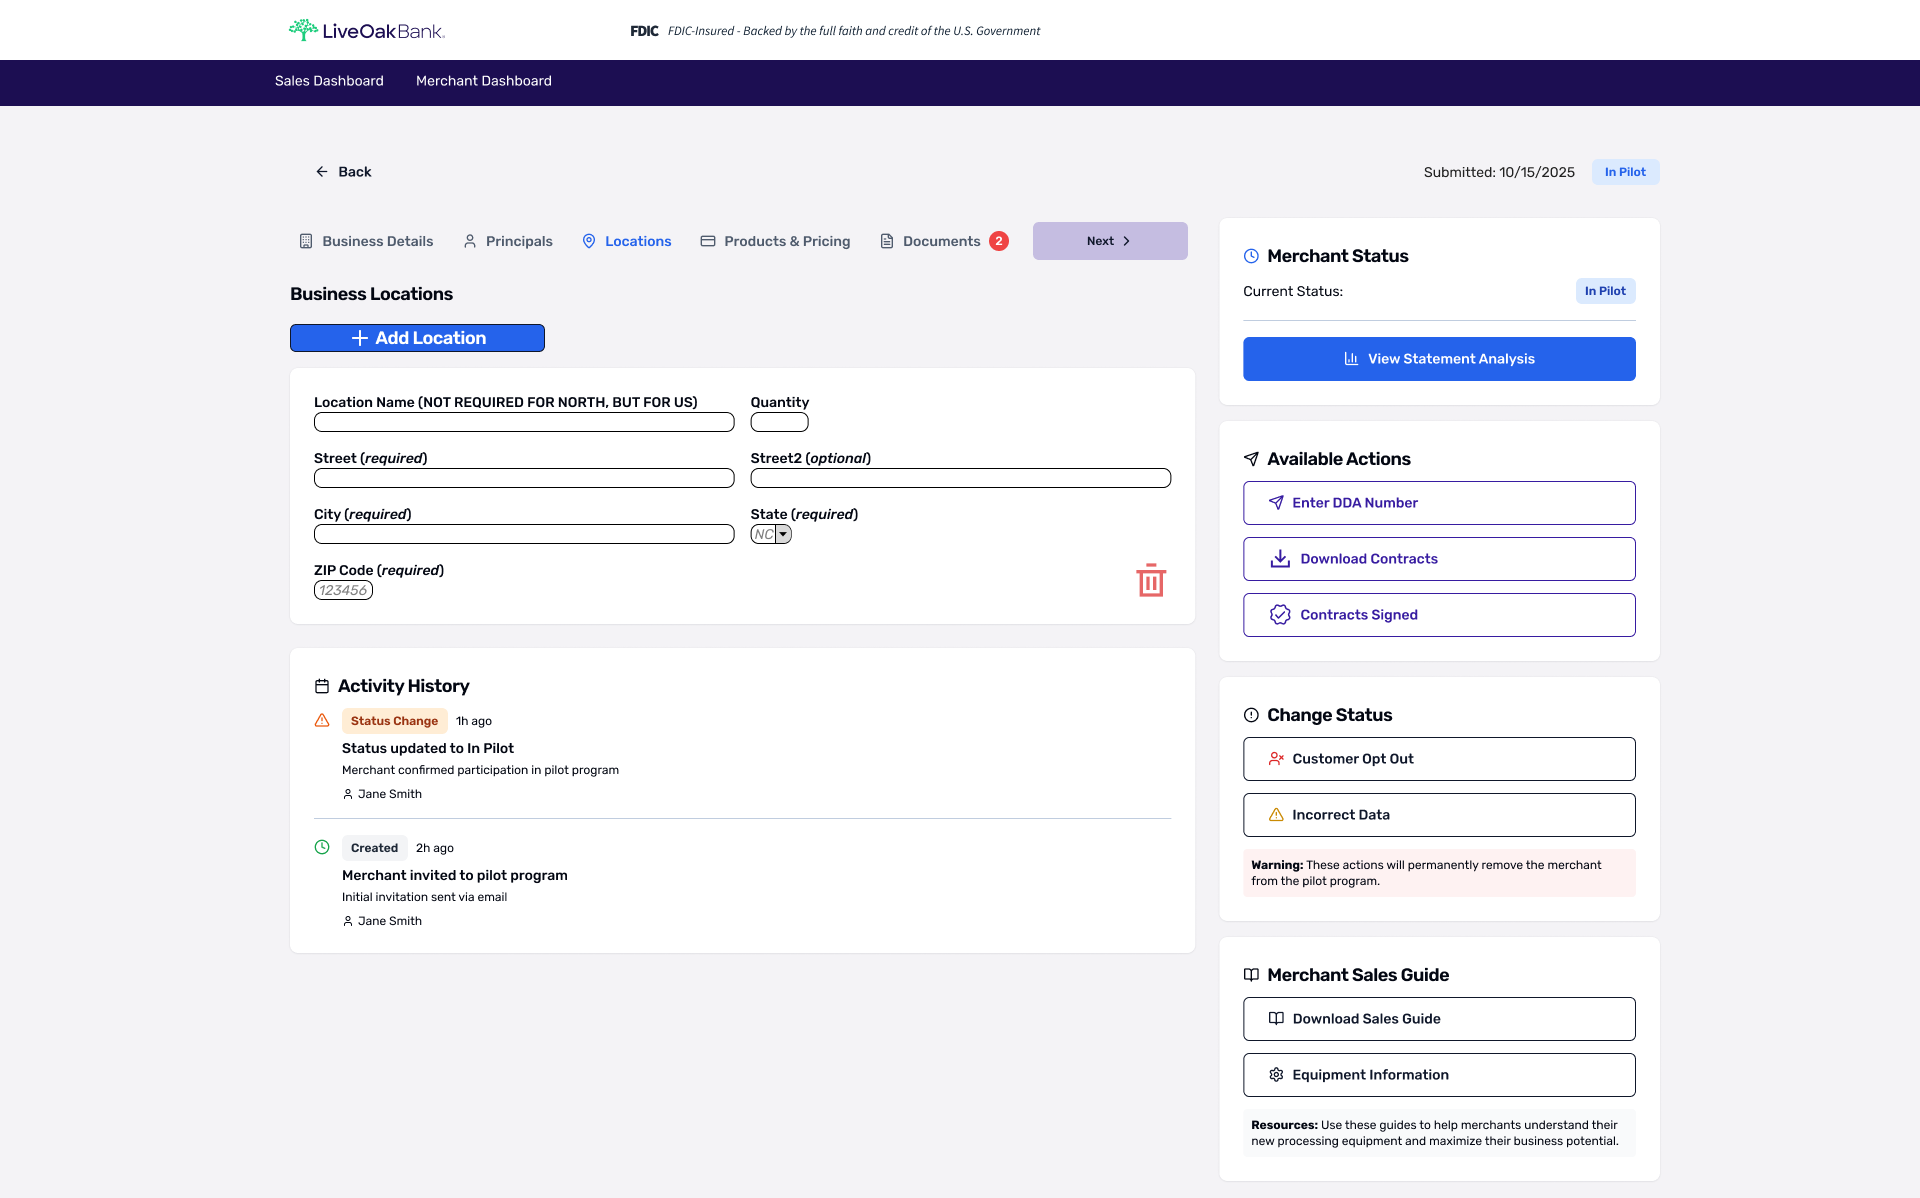Go to Merchant Dashboard menu item
This screenshot has height=1198, width=1920.
pyautogui.click(x=483, y=81)
